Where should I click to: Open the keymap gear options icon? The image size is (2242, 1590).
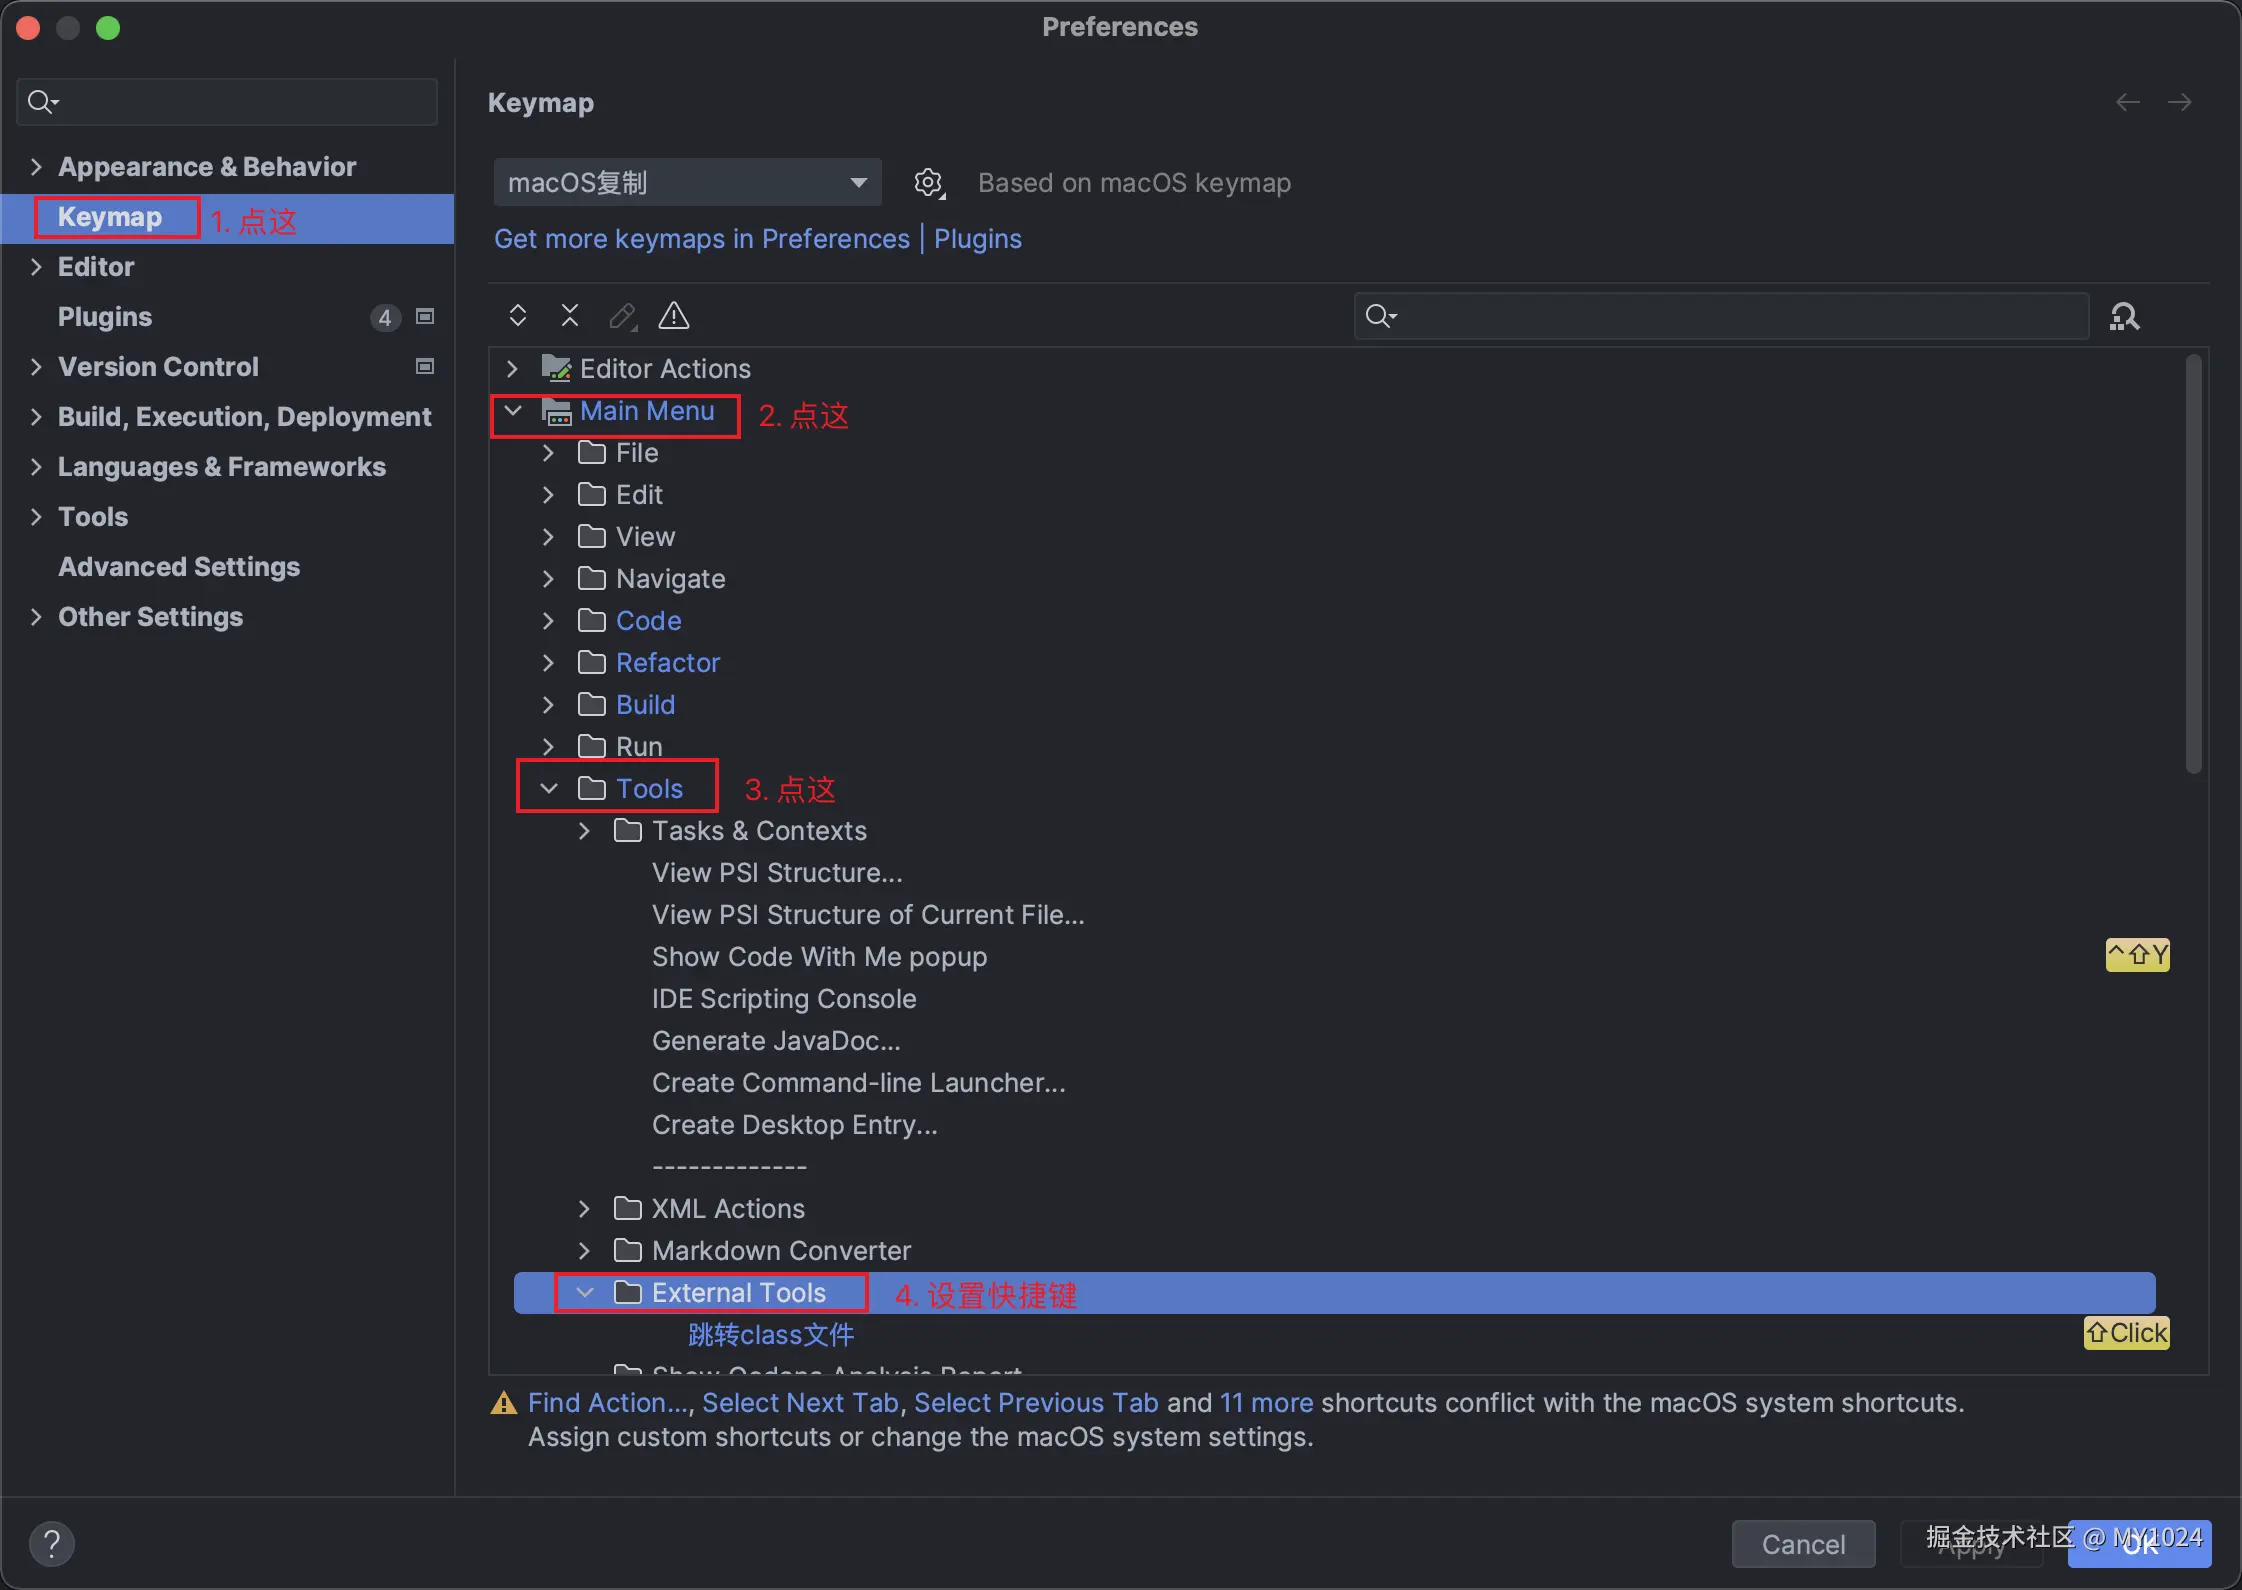(x=928, y=183)
